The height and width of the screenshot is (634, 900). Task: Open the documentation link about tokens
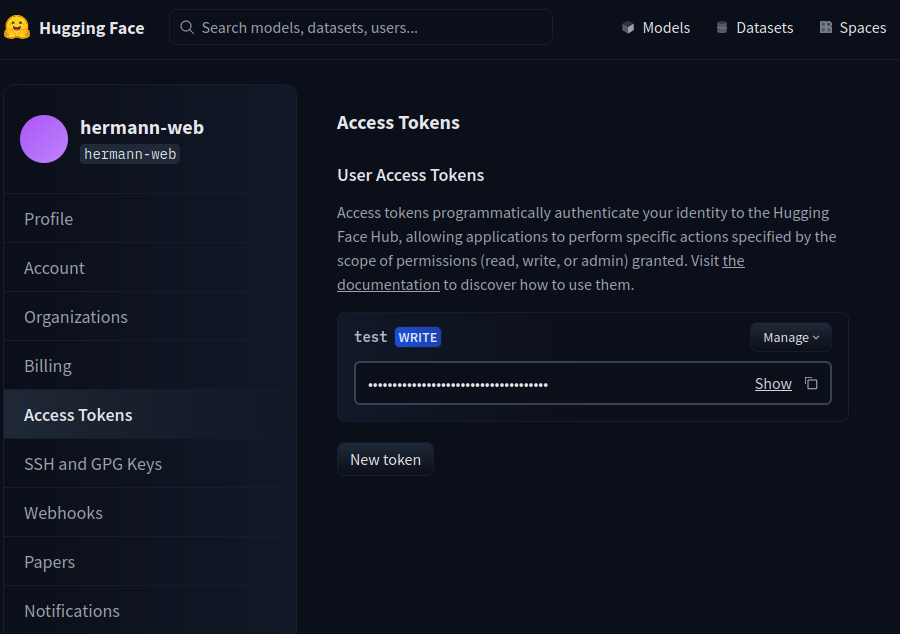pos(388,284)
